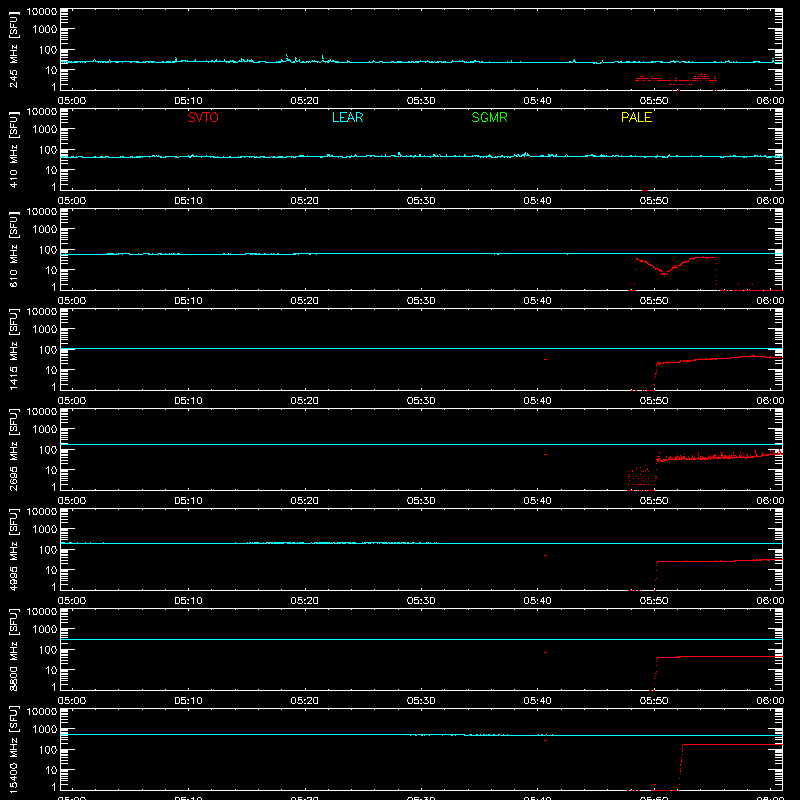
Task: Click the red V-shaped dip in 610 MHz trace
Action: click(x=664, y=274)
